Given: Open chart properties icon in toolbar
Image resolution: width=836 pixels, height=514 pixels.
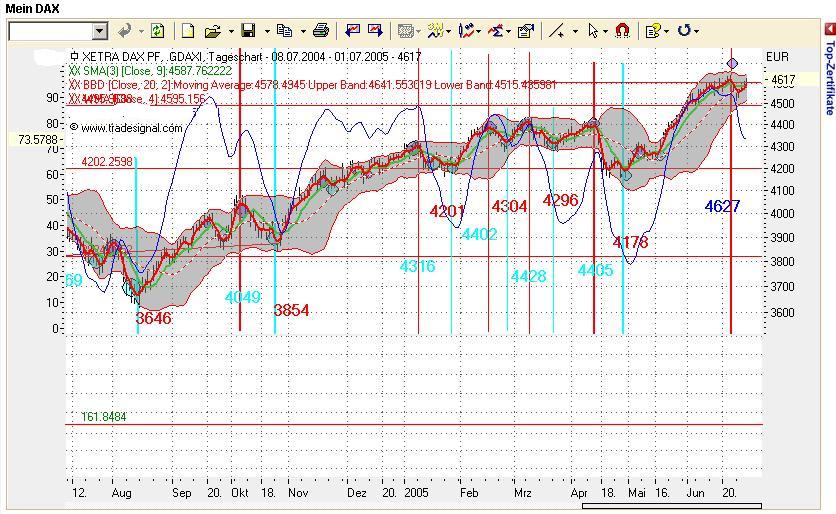Looking at the screenshot, I should tap(526, 31).
